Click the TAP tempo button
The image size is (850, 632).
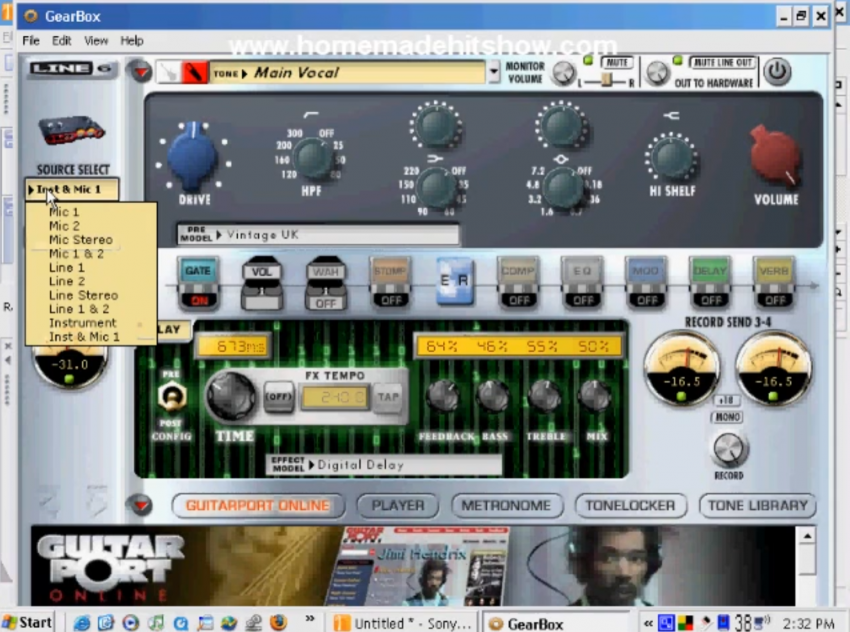[x=388, y=397]
